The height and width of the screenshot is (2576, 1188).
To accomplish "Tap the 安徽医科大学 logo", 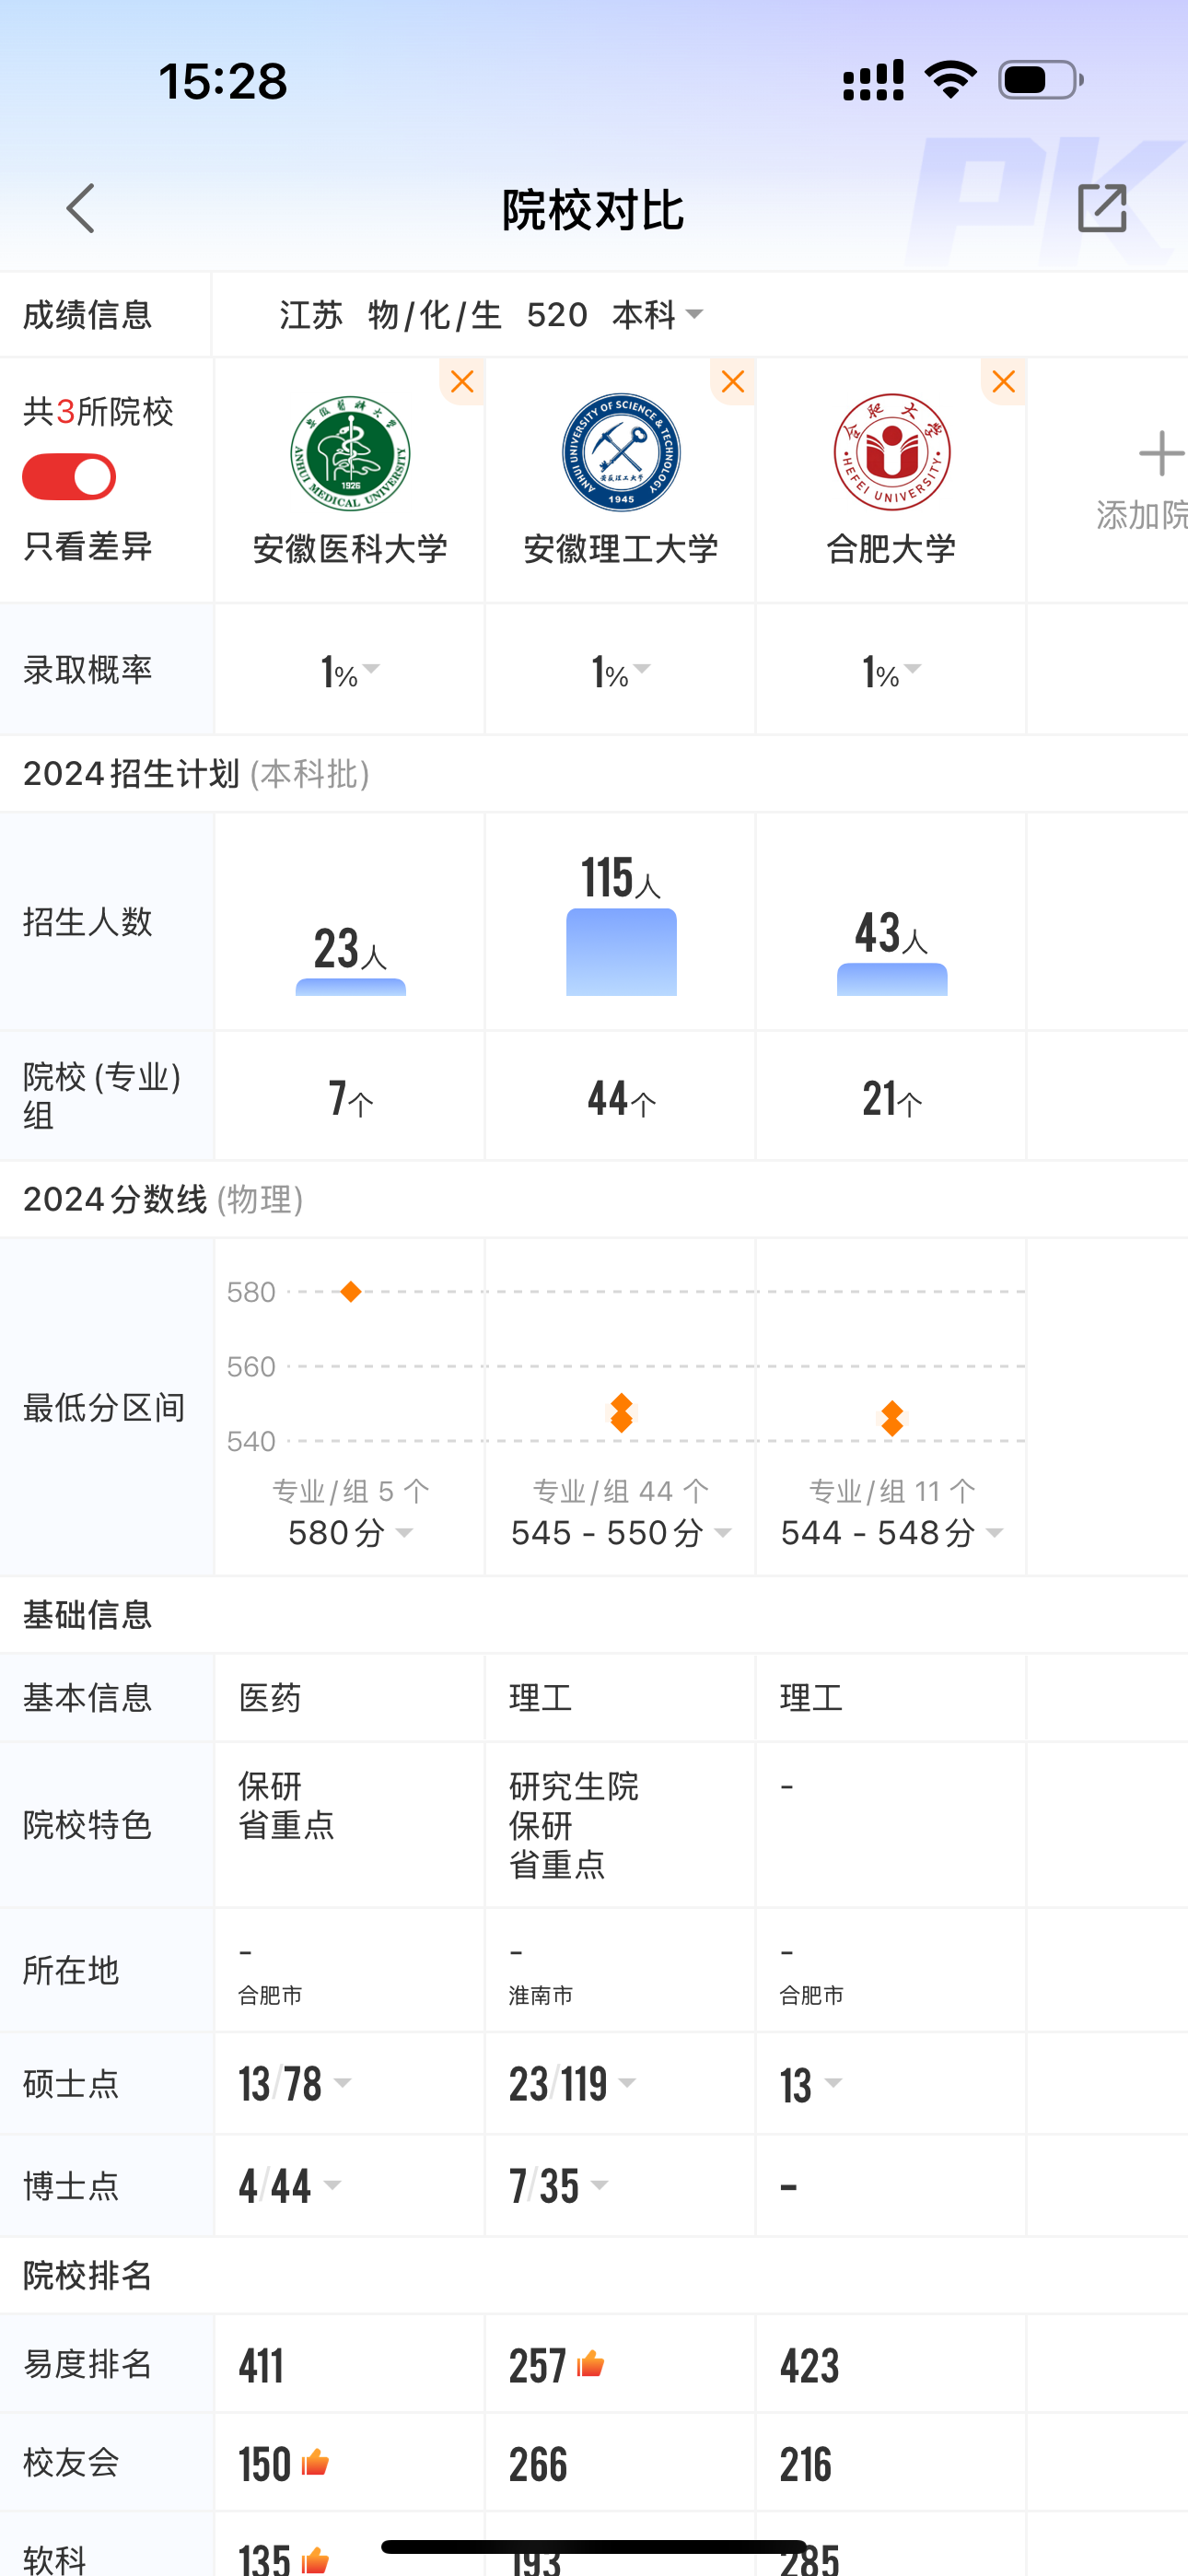I will (350, 453).
